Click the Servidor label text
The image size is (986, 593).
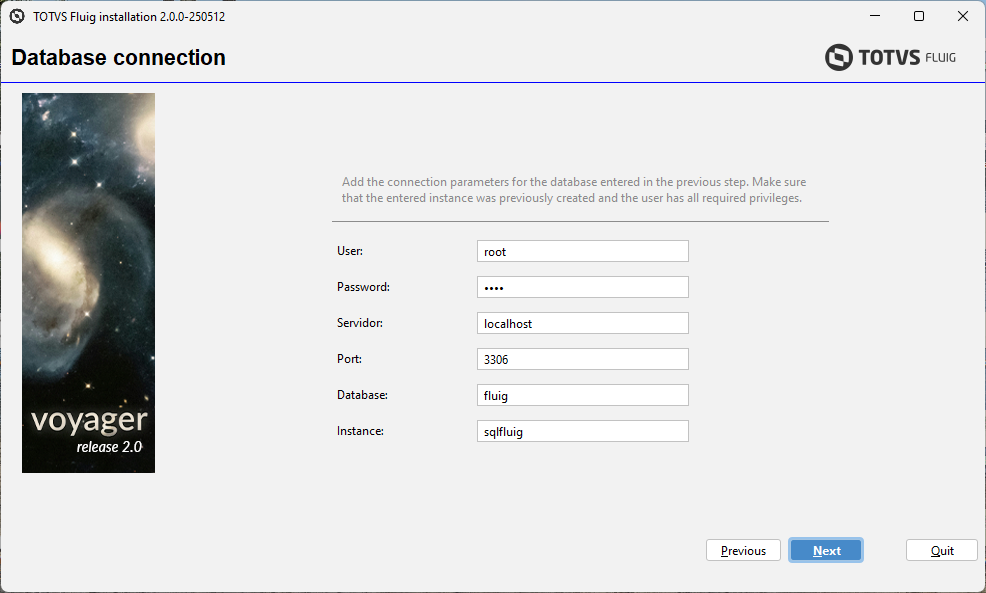360,323
